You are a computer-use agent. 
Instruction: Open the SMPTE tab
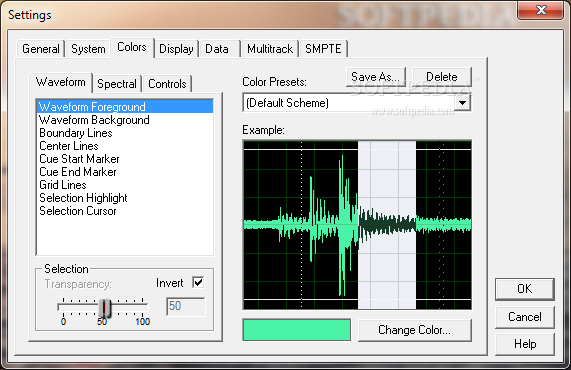click(x=323, y=49)
